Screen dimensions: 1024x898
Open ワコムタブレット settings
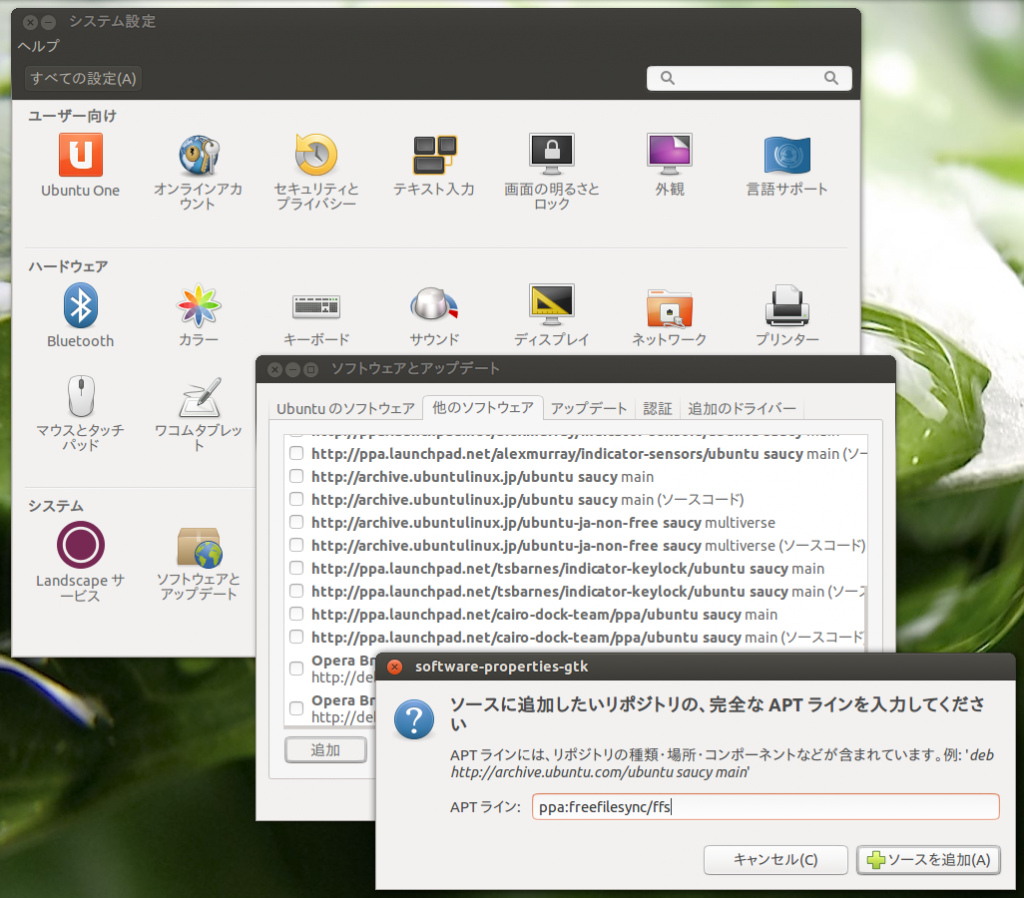pyautogui.click(x=198, y=413)
